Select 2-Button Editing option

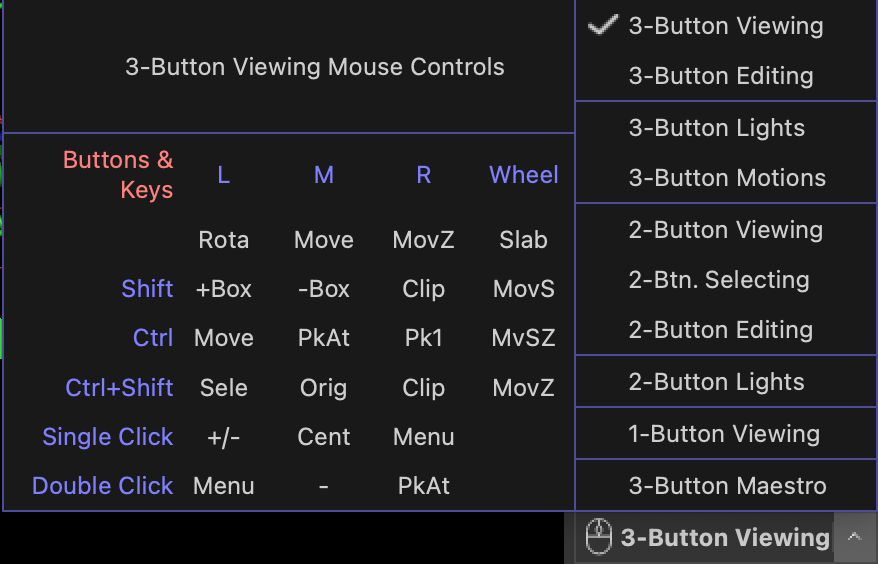tap(720, 330)
